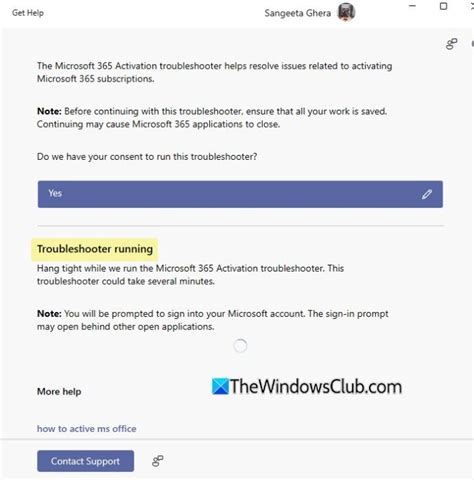Image resolution: width=474 pixels, height=480 pixels.
Task: Click the Contact Support button
Action: click(x=85, y=461)
